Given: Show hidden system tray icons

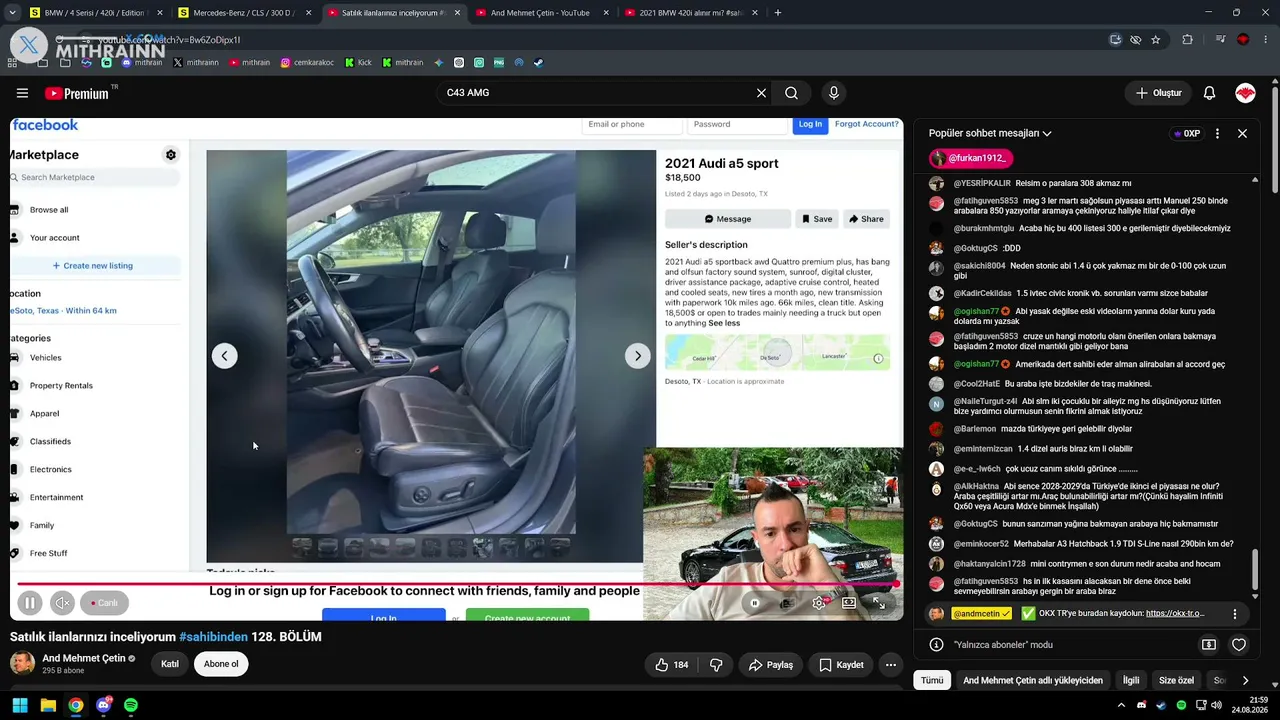Looking at the screenshot, I should 1121,706.
